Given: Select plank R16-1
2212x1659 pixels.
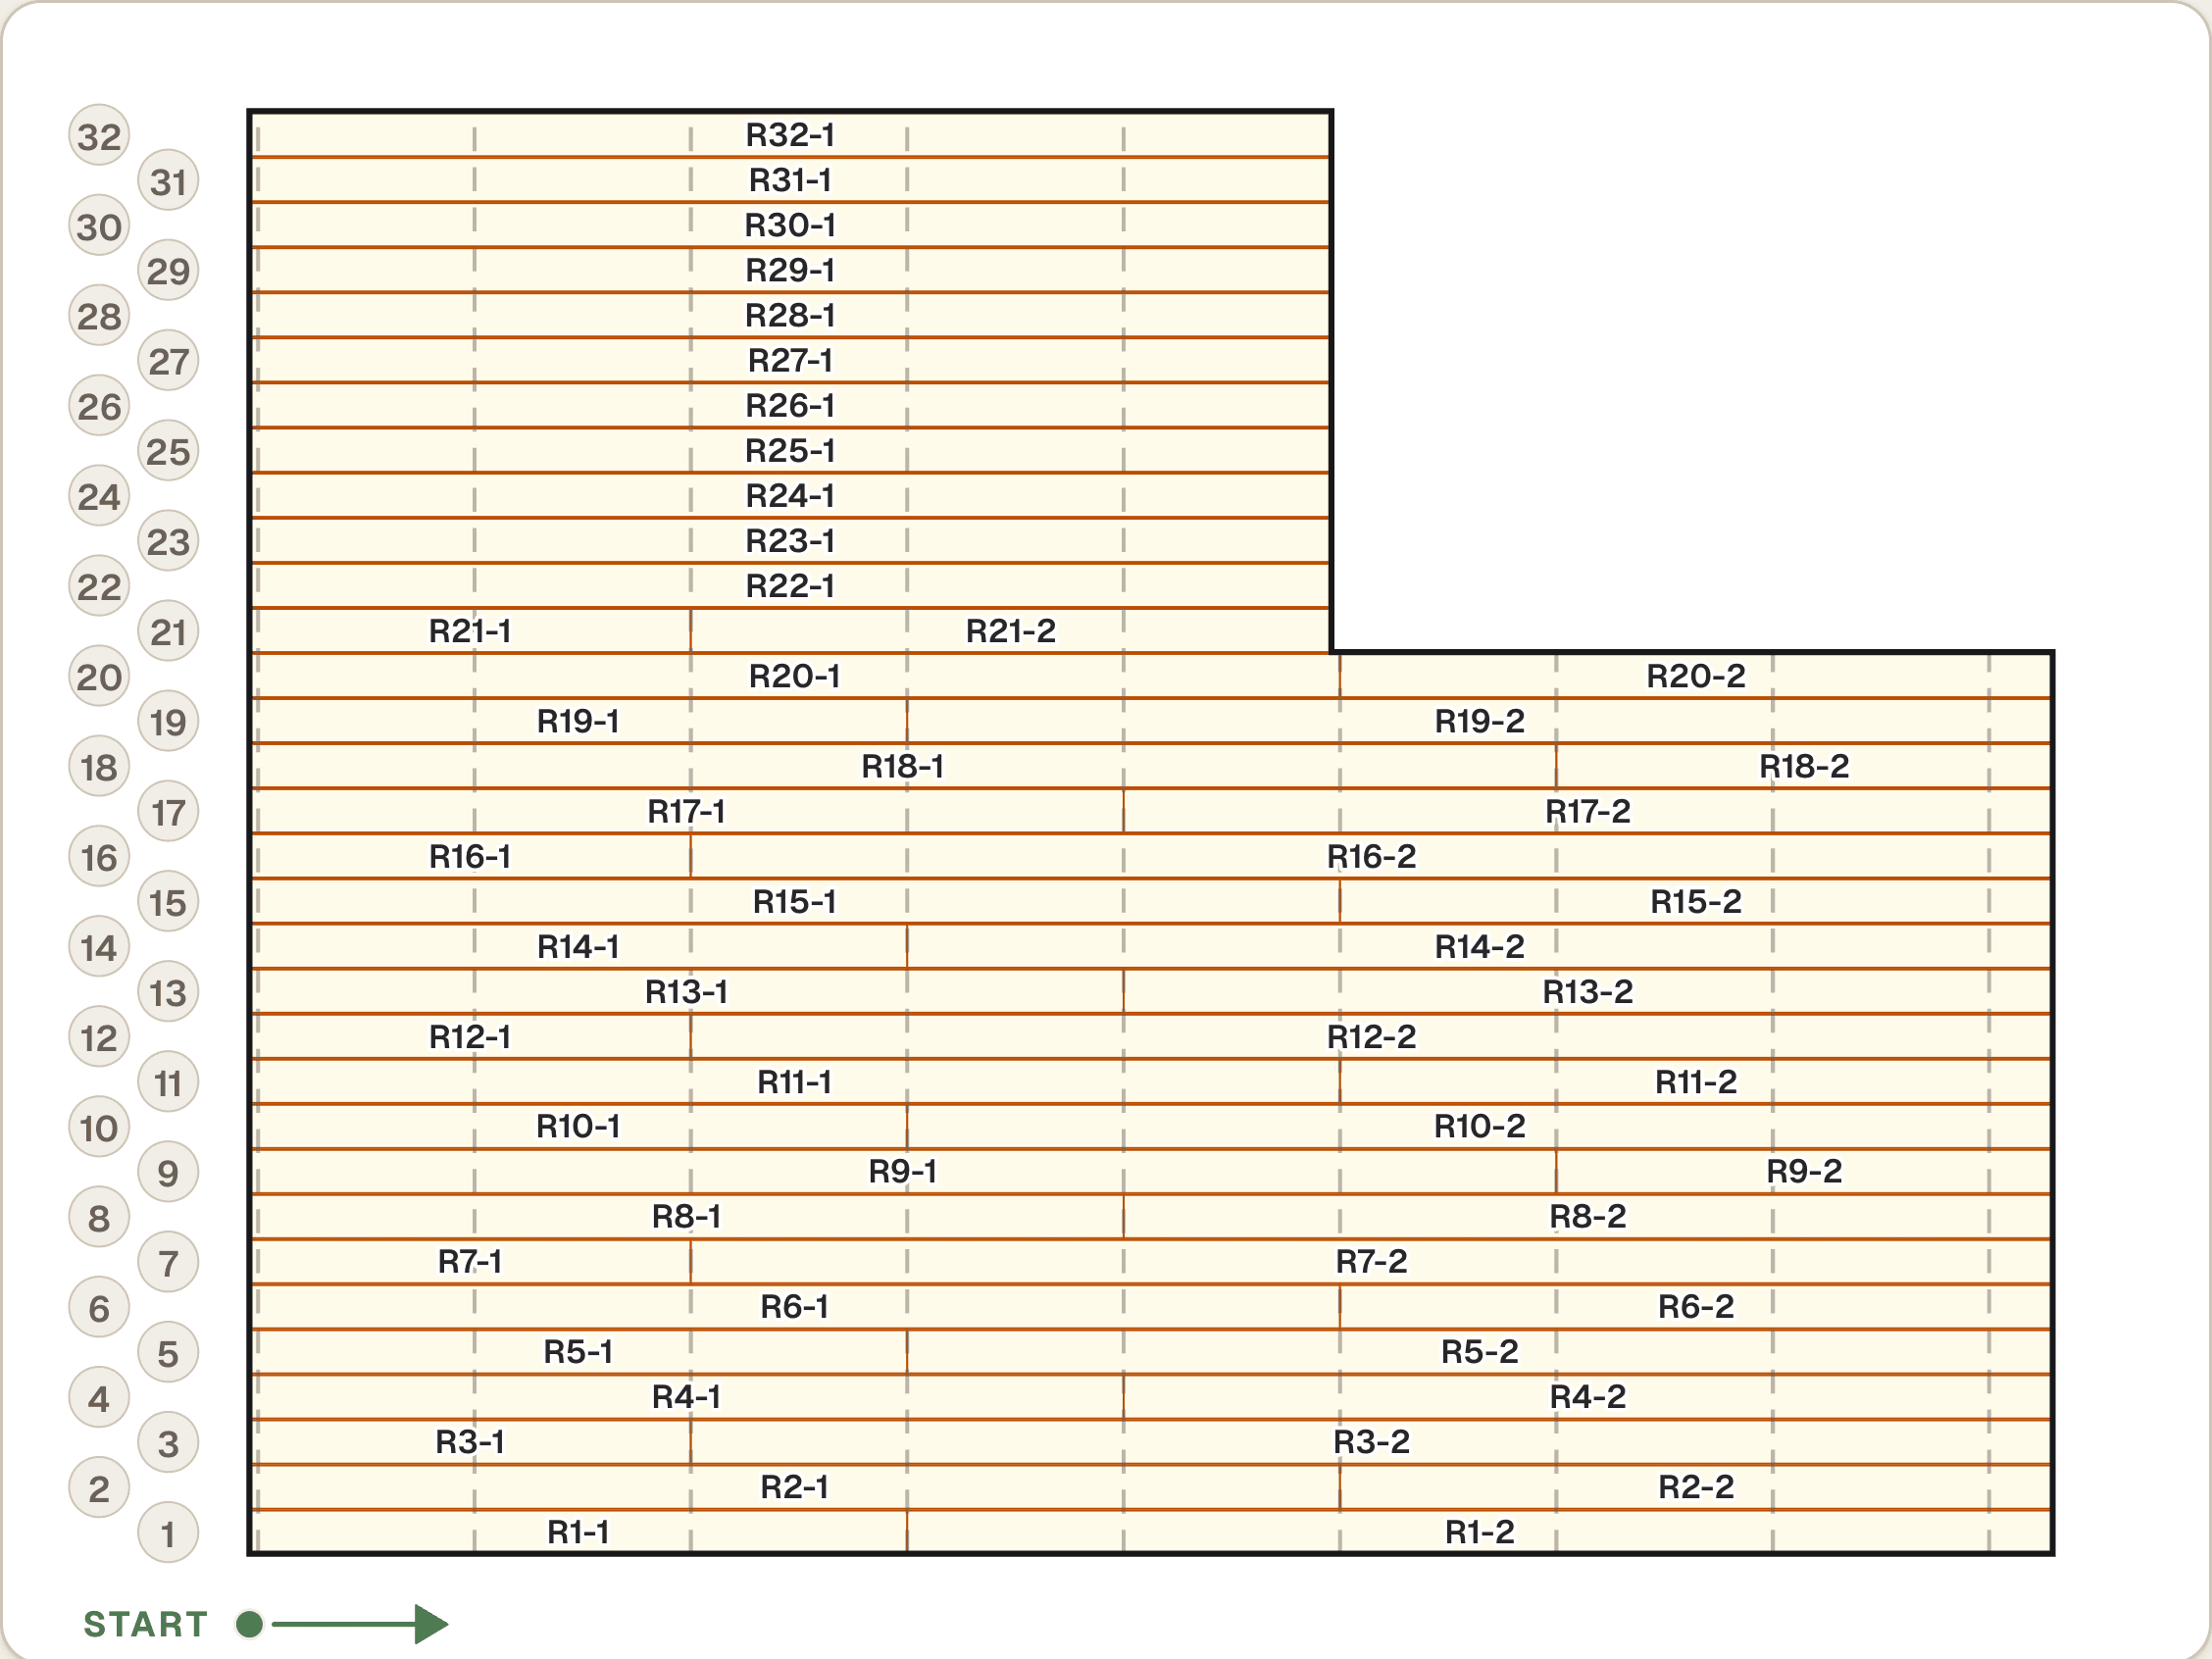Looking at the screenshot, I should 471,856.
